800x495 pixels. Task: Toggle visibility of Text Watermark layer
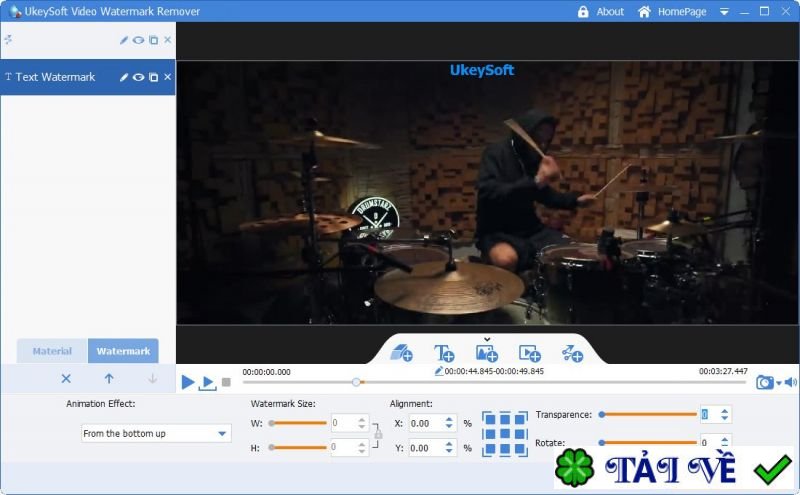click(139, 77)
